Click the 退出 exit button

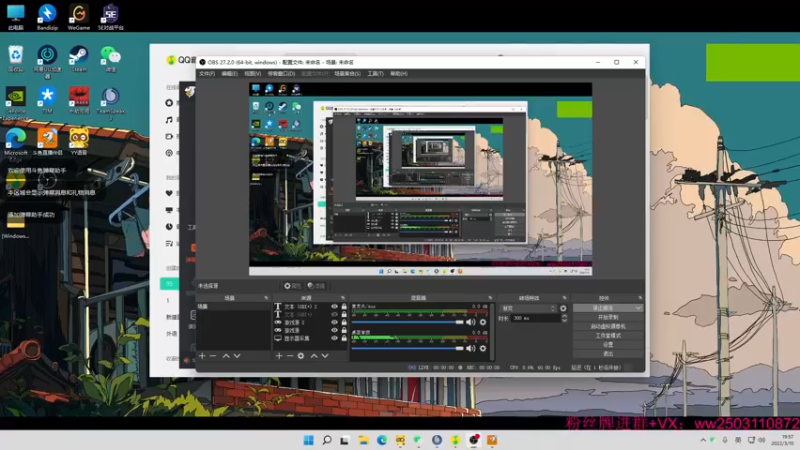[x=608, y=354]
